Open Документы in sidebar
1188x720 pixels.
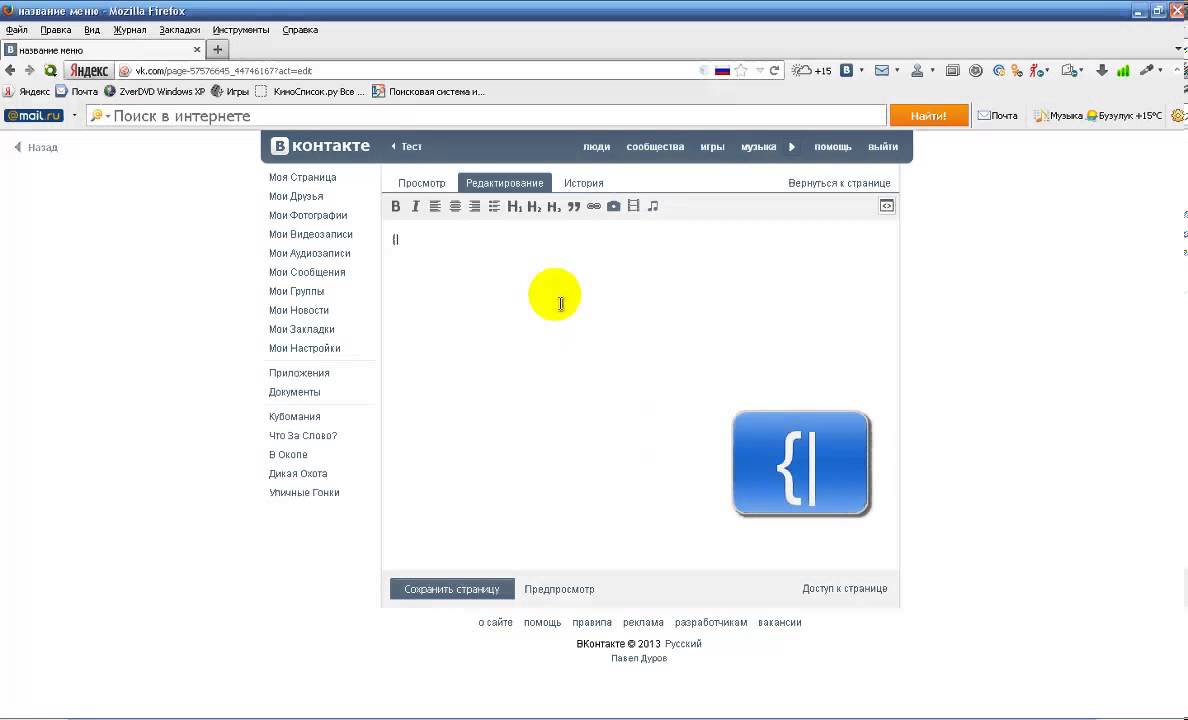point(294,392)
